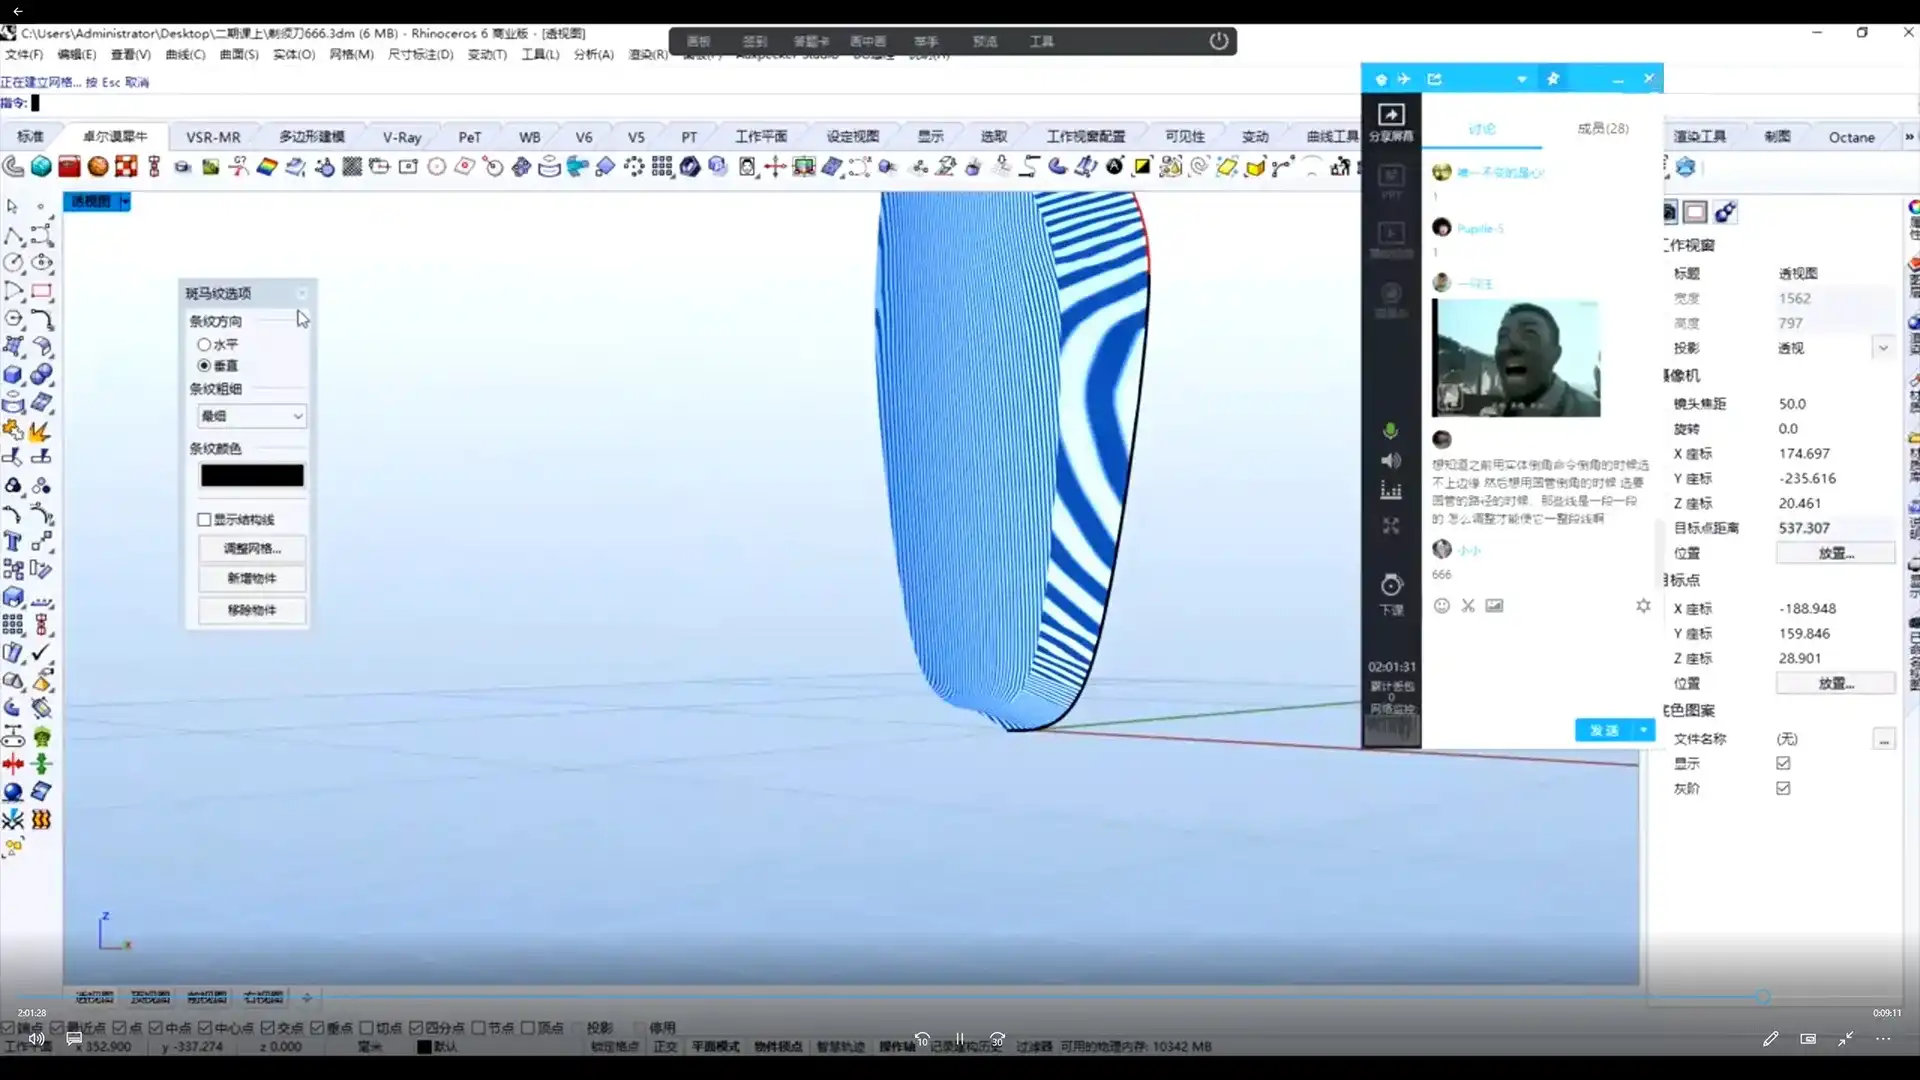Image resolution: width=1920 pixels, height=1080 pixels.
Task: Select the text object tool icon
Action: click(13, 541)
